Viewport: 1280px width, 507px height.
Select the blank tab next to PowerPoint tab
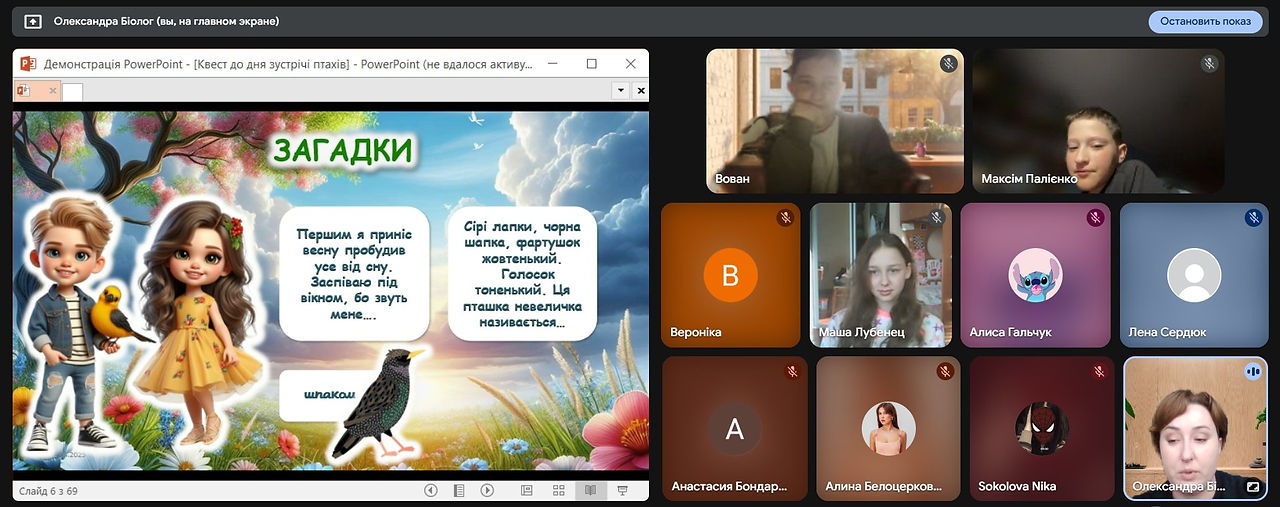73,92
